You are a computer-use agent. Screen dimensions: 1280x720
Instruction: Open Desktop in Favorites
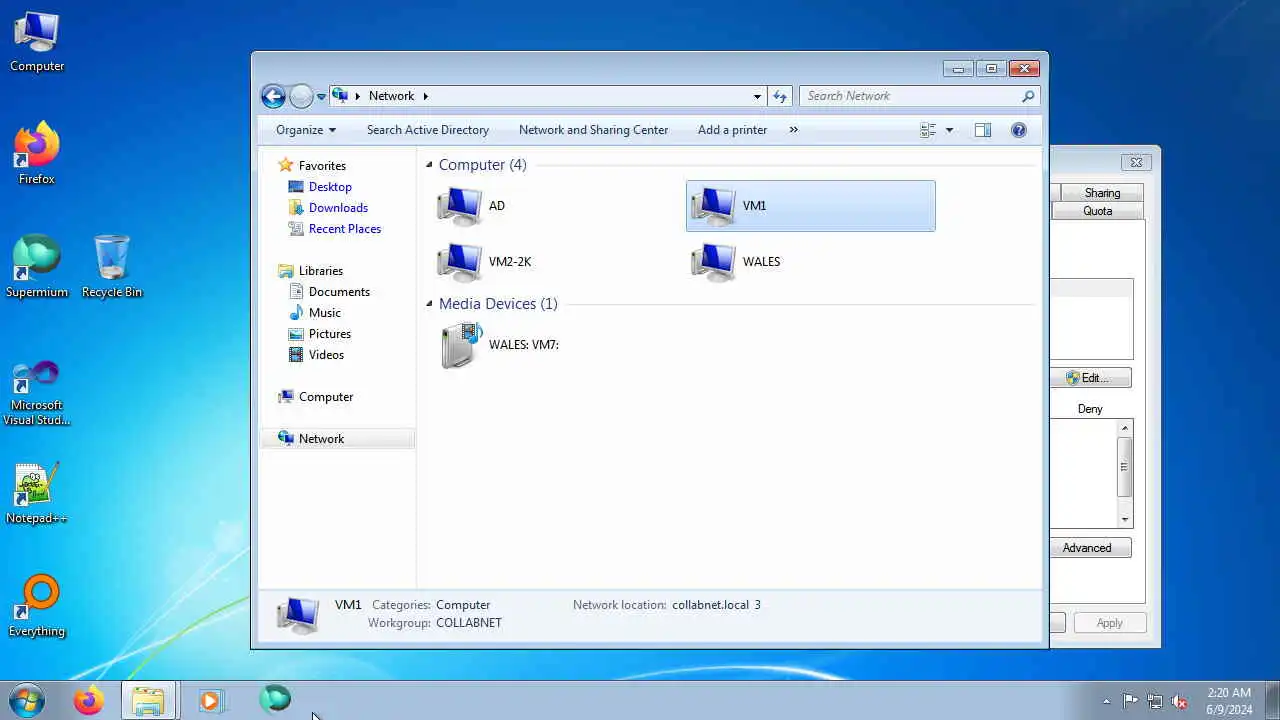pos(330,187)
